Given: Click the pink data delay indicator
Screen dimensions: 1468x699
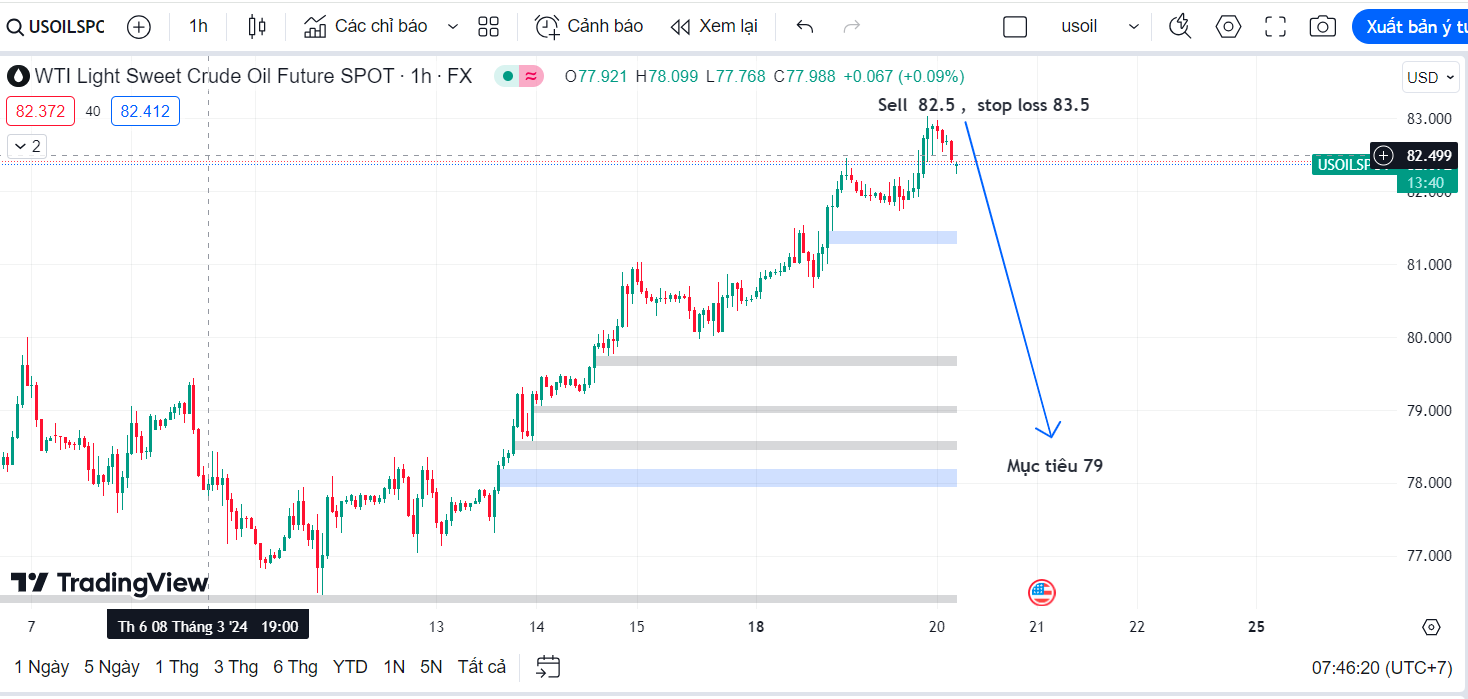Looking at the screenshot, I should pyautogui.click(x=531, y=76).
